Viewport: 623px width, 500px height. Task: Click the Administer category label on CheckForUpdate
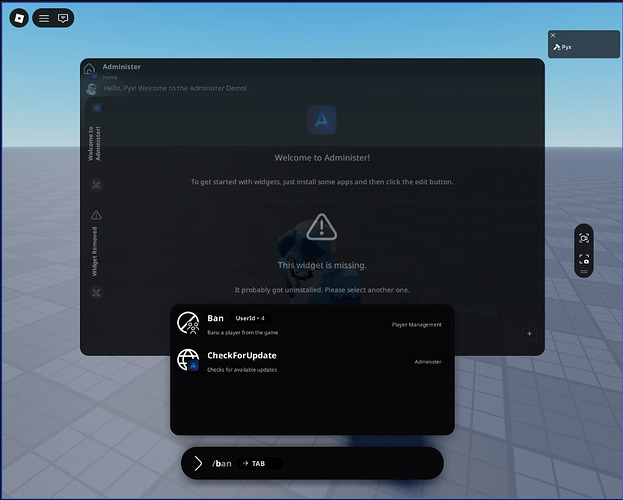coord(428,362)
